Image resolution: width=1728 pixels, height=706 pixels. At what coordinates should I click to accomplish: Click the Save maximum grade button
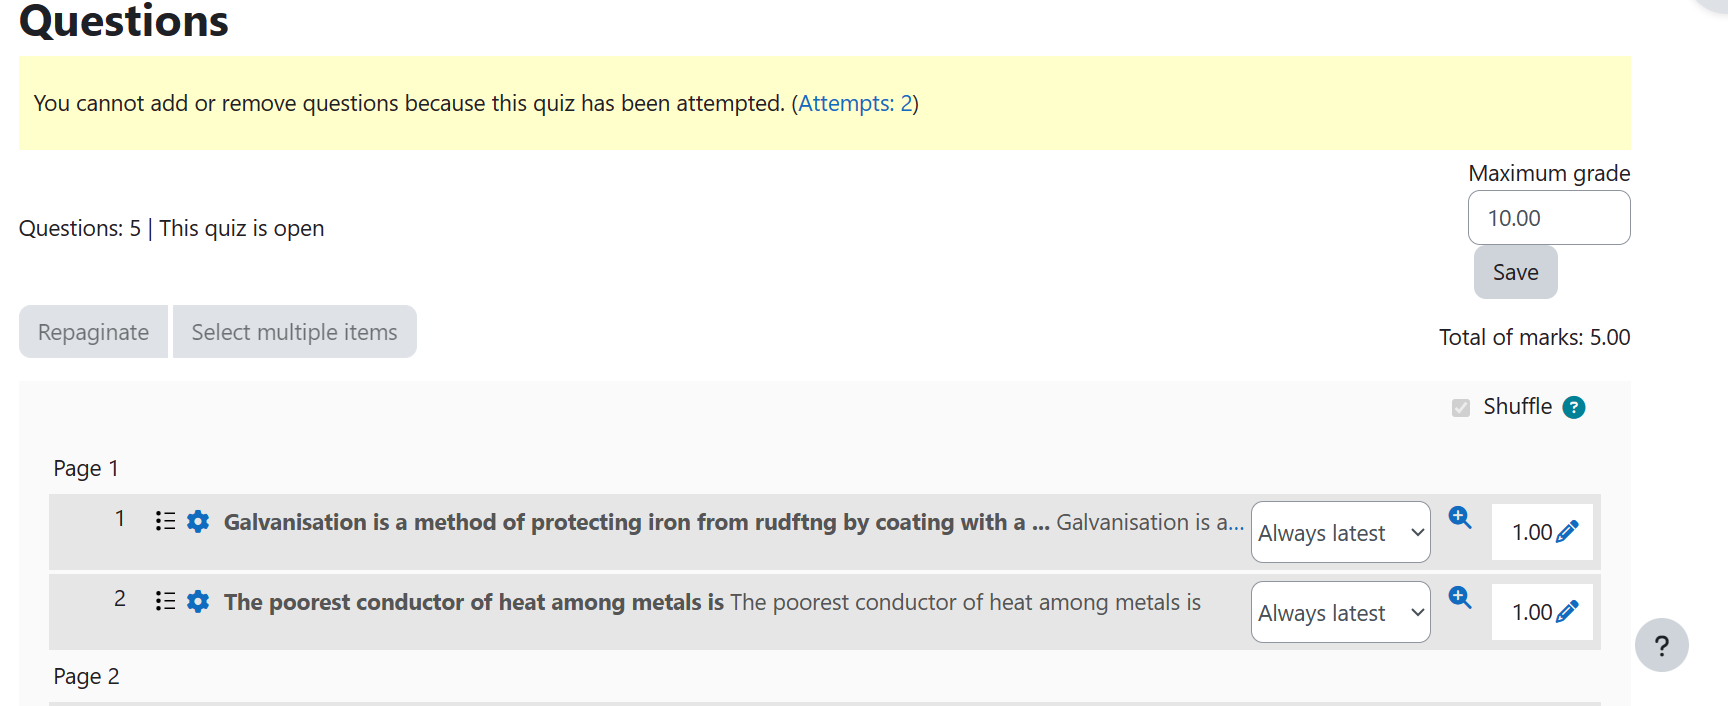(1516, 272)
